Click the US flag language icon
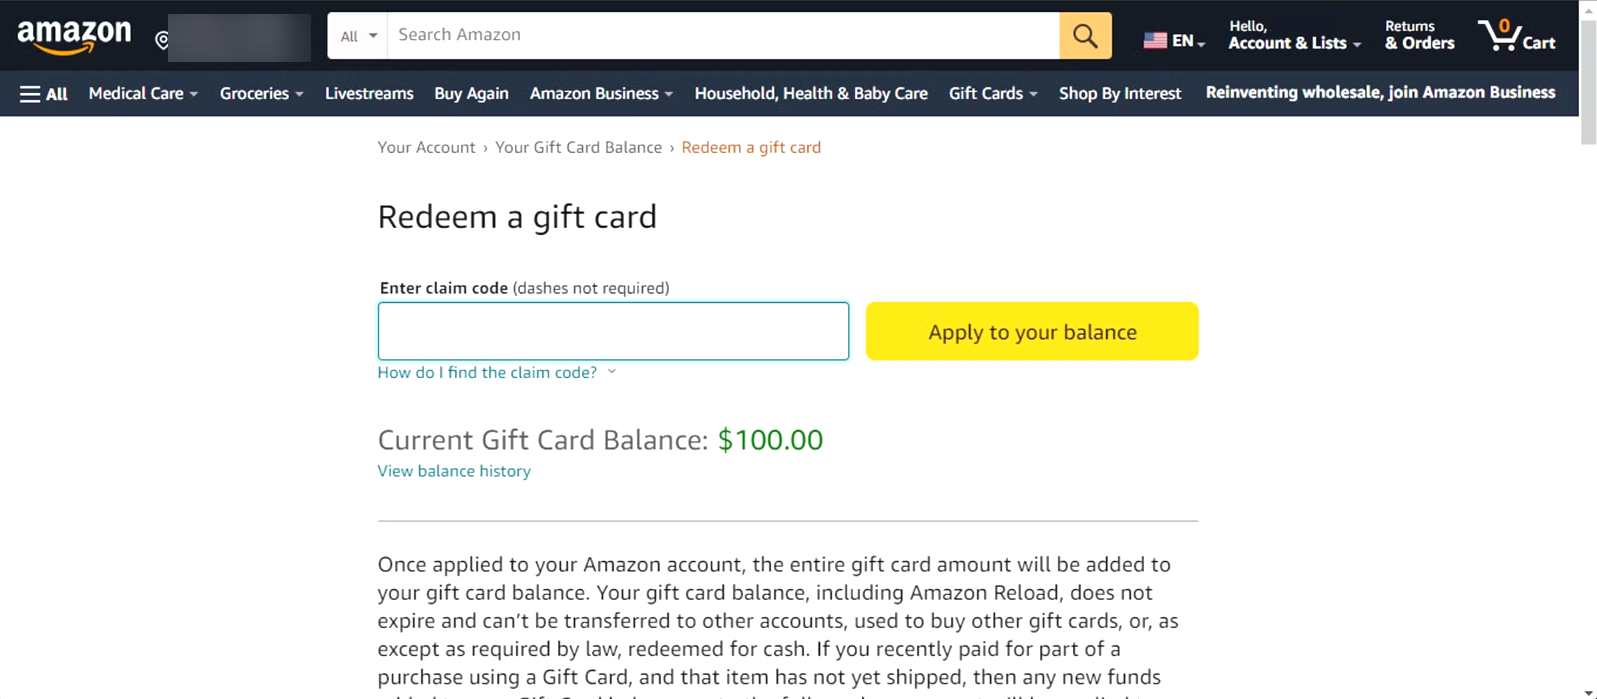The image size is (1597, 699). 1155,40
